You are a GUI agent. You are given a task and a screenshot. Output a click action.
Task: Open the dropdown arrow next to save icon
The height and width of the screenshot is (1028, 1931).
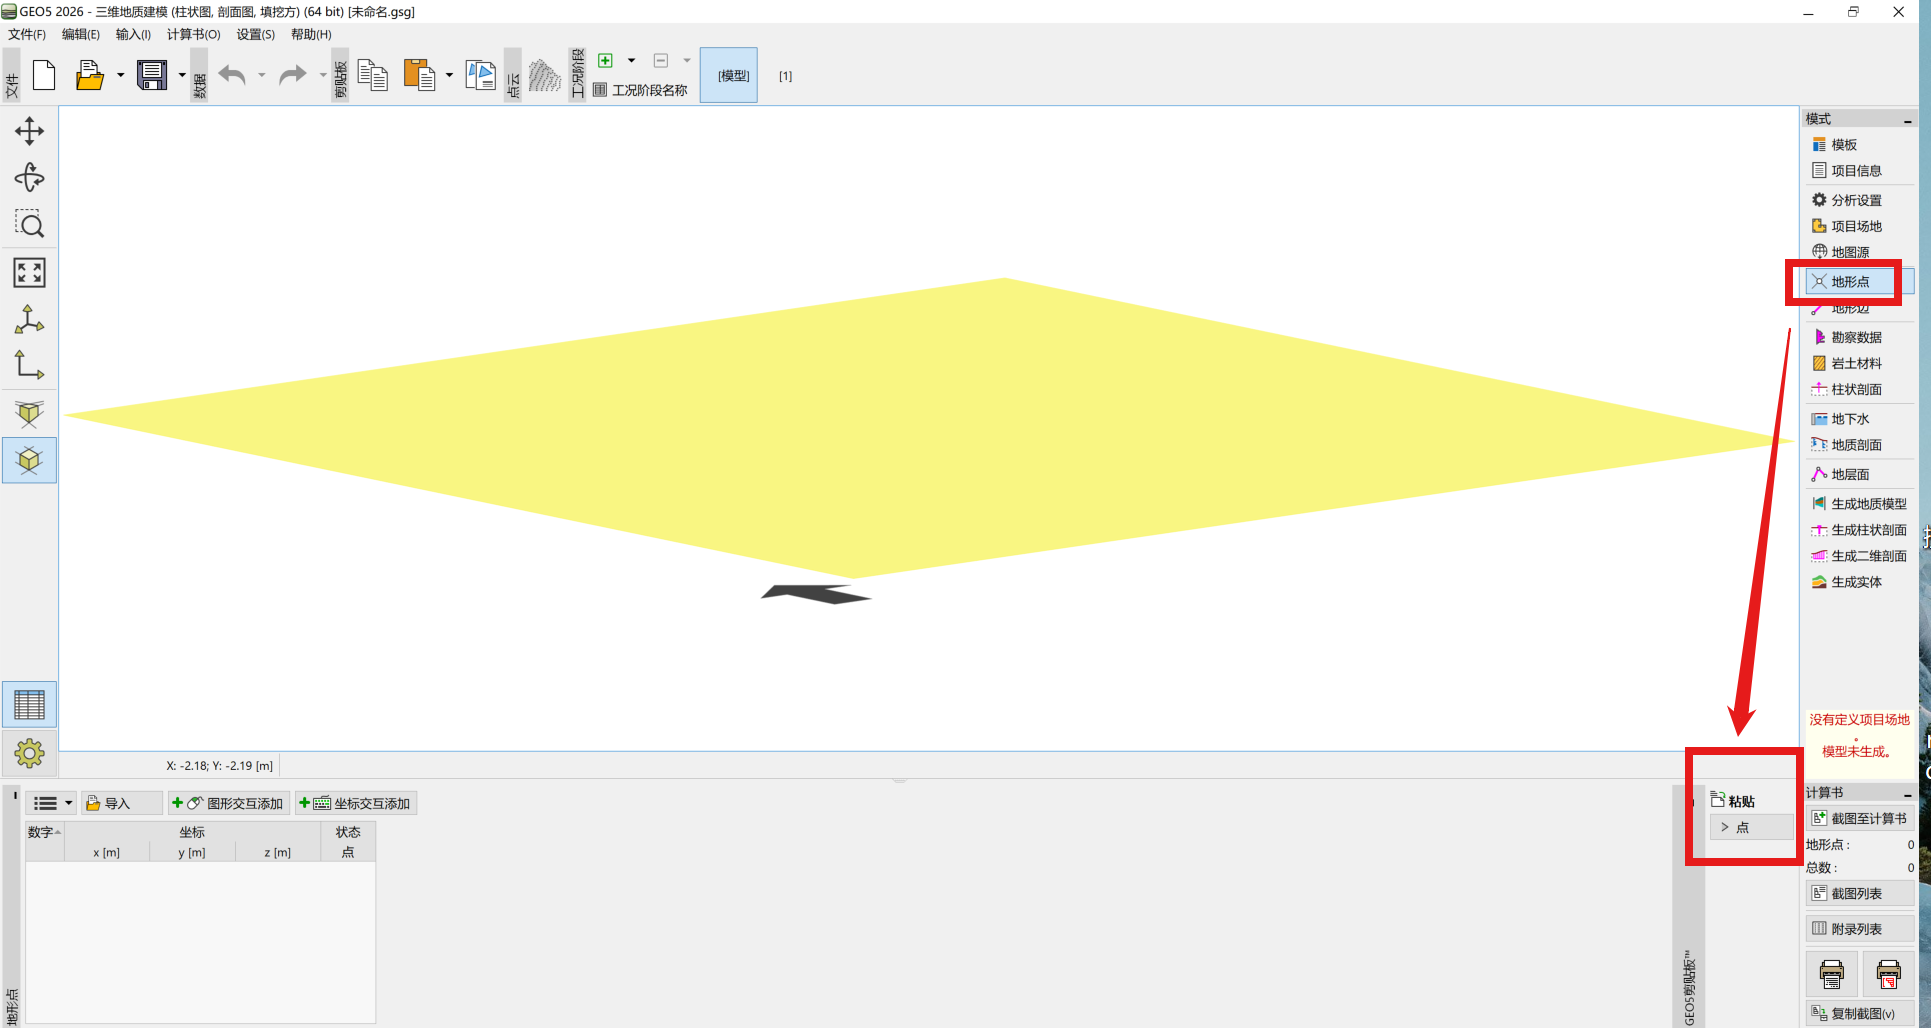(182, 76)
